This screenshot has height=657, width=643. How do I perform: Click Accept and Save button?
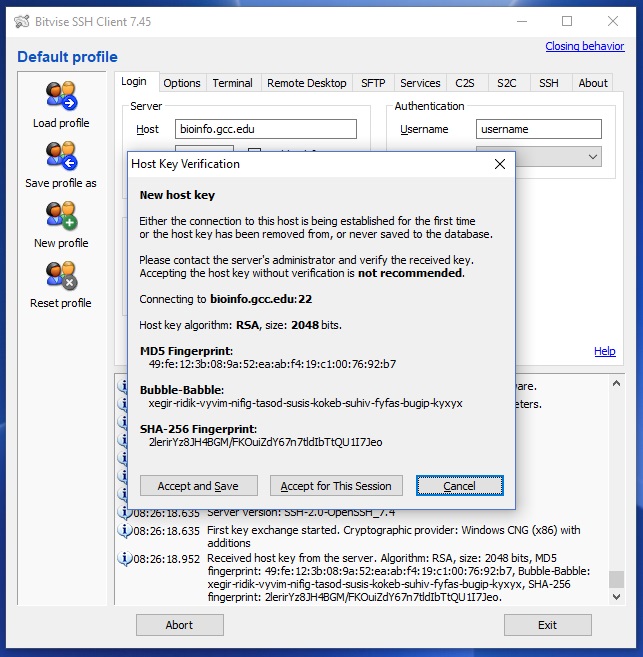(x=199, y=486)
